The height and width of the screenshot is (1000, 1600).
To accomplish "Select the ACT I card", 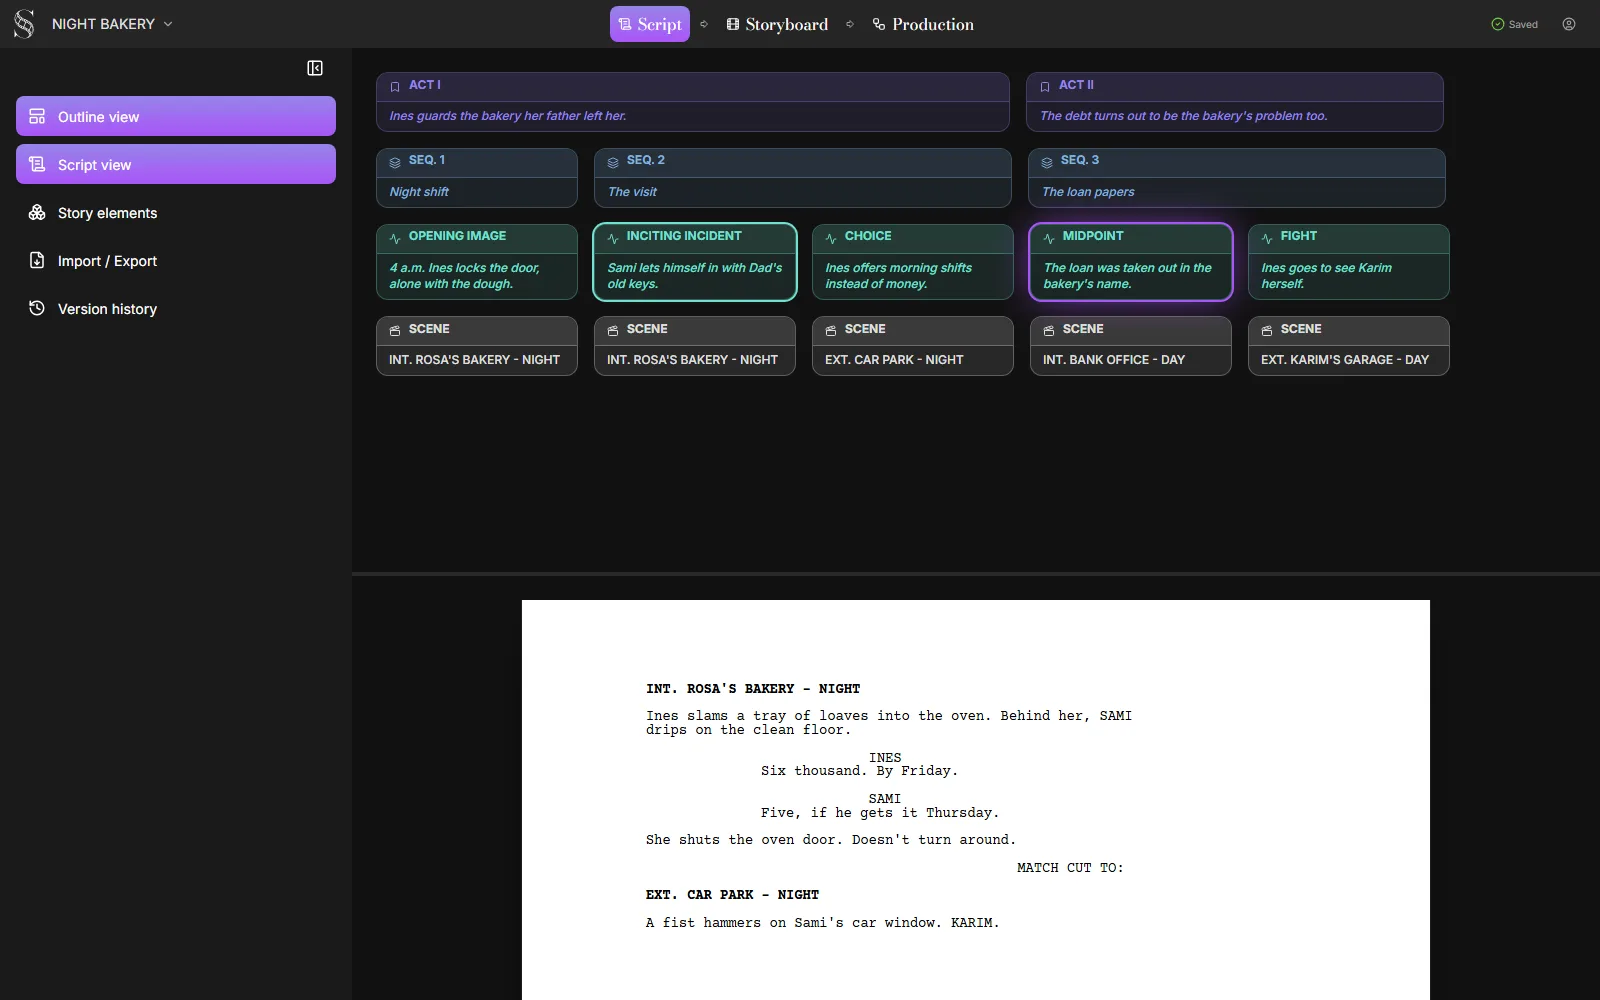I will coord(693,101).
